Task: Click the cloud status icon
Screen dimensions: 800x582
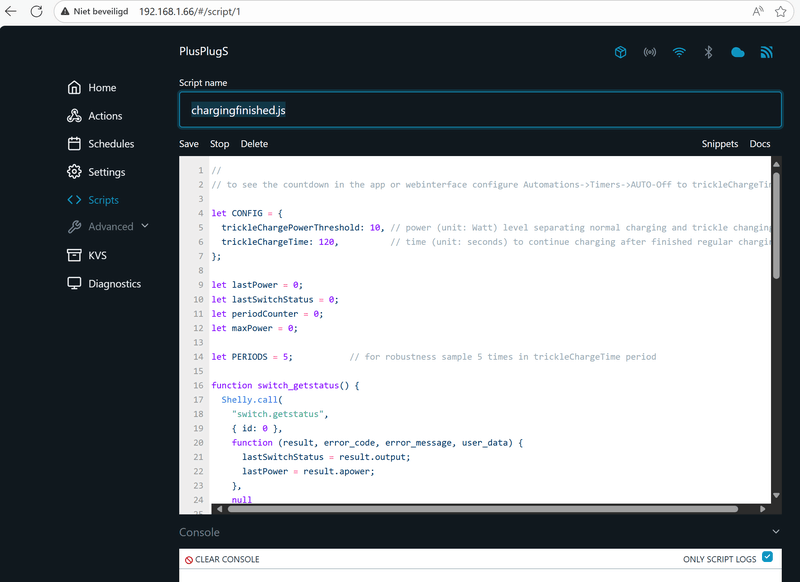Action: (x=738, y=52)
